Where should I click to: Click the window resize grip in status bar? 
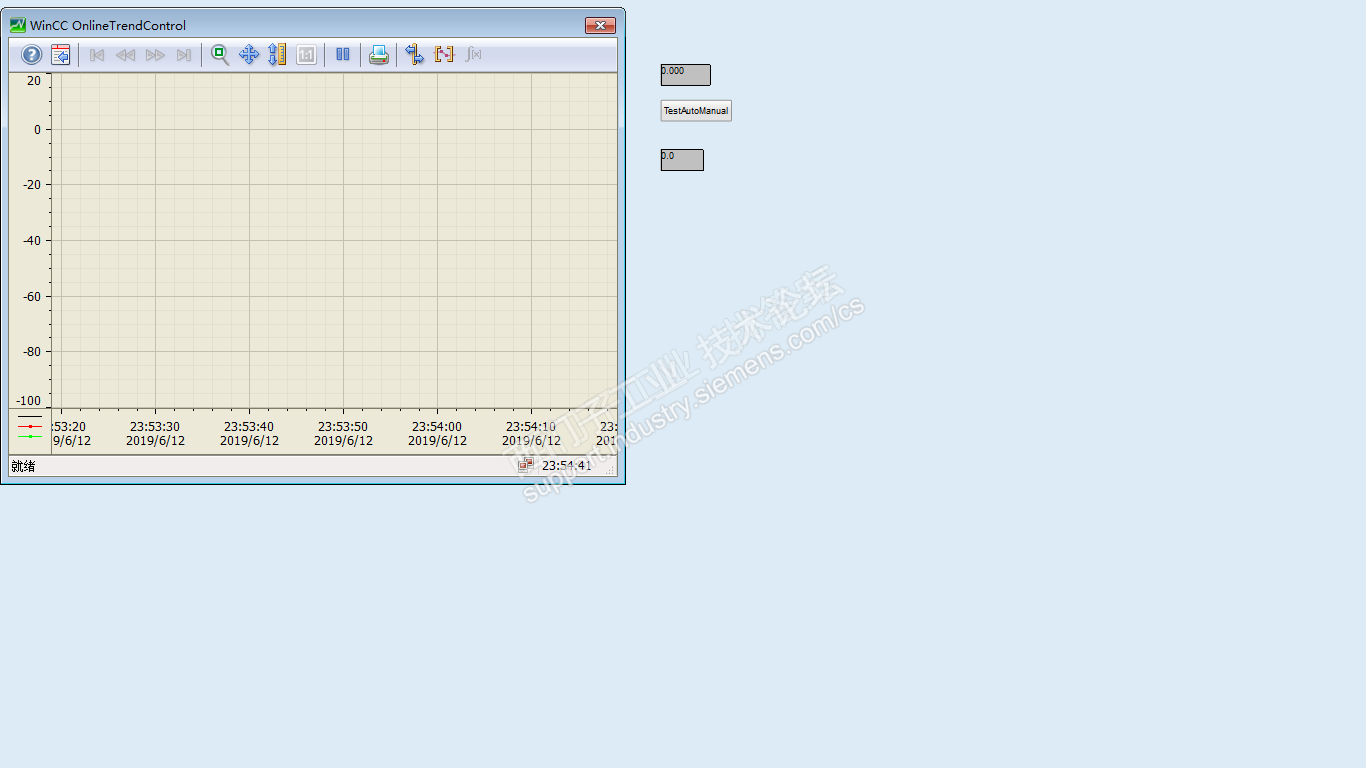[x=610, y=470]
